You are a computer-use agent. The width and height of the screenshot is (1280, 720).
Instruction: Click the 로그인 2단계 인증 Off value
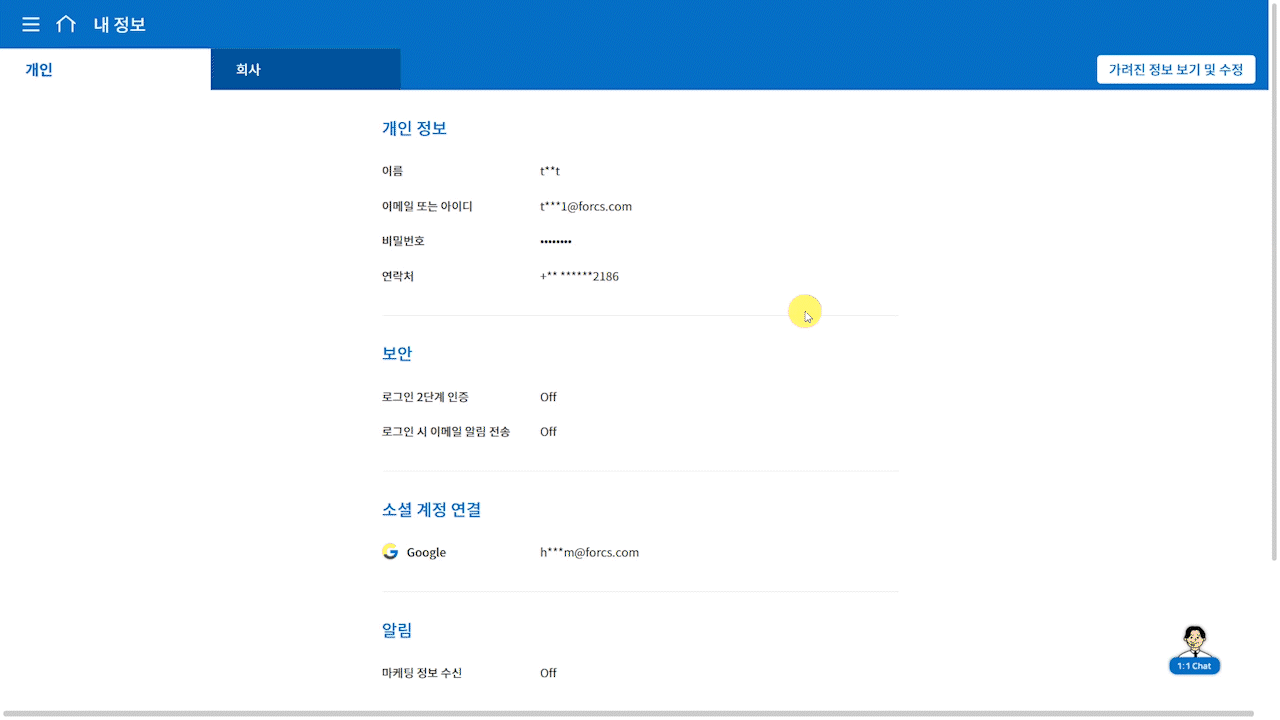(548, 397)
